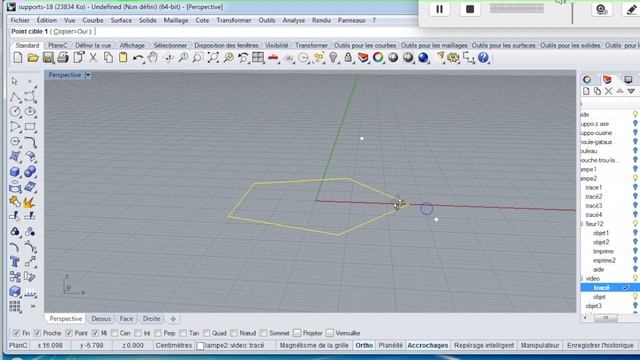Image resolution: width=640 pixels, height=360 pixels.
Task: Select the blue Box solid tool
Action: (x=15, y=172)
